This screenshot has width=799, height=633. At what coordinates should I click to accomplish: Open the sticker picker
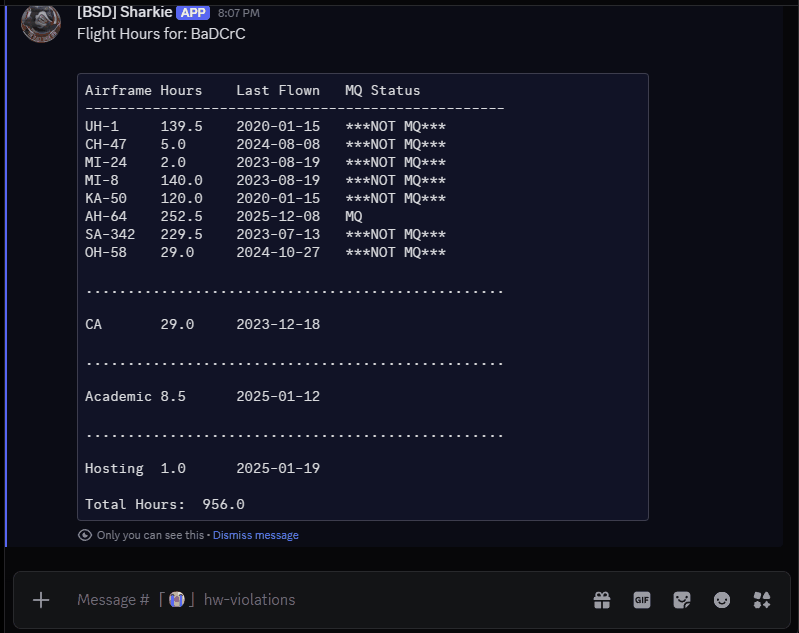coord(682,600)
